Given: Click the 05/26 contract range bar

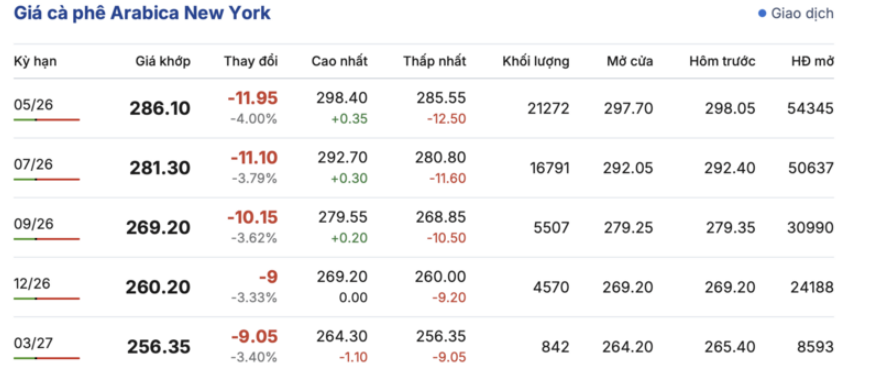Looking at the screenshot, I should tap(47, 119).
